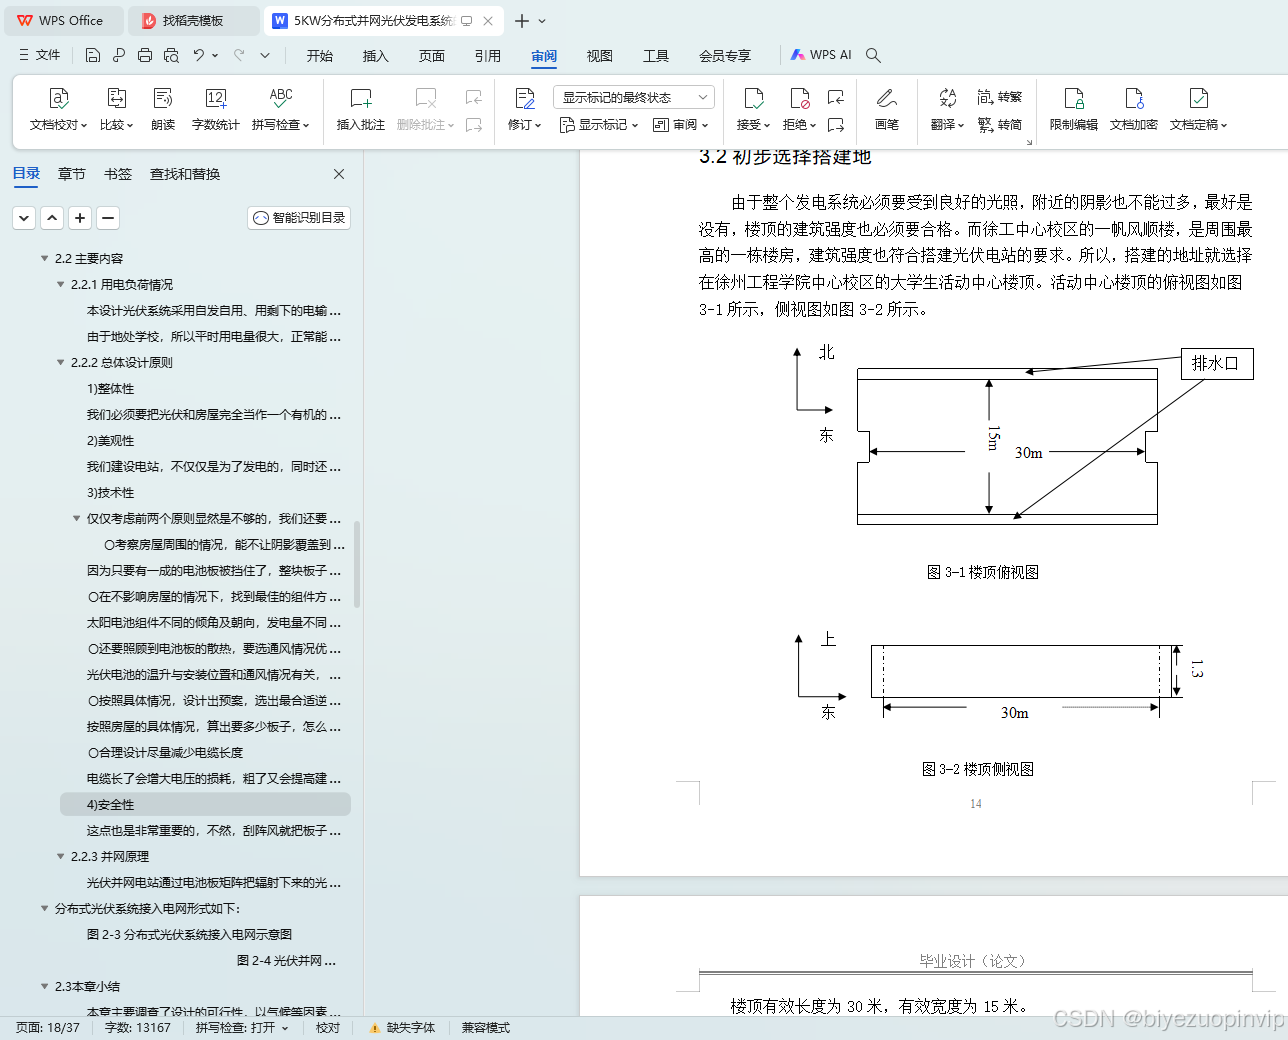Open the 查找和替换 navigation tab
The width and height of the screenshot is (1288, 1040).
185,174
